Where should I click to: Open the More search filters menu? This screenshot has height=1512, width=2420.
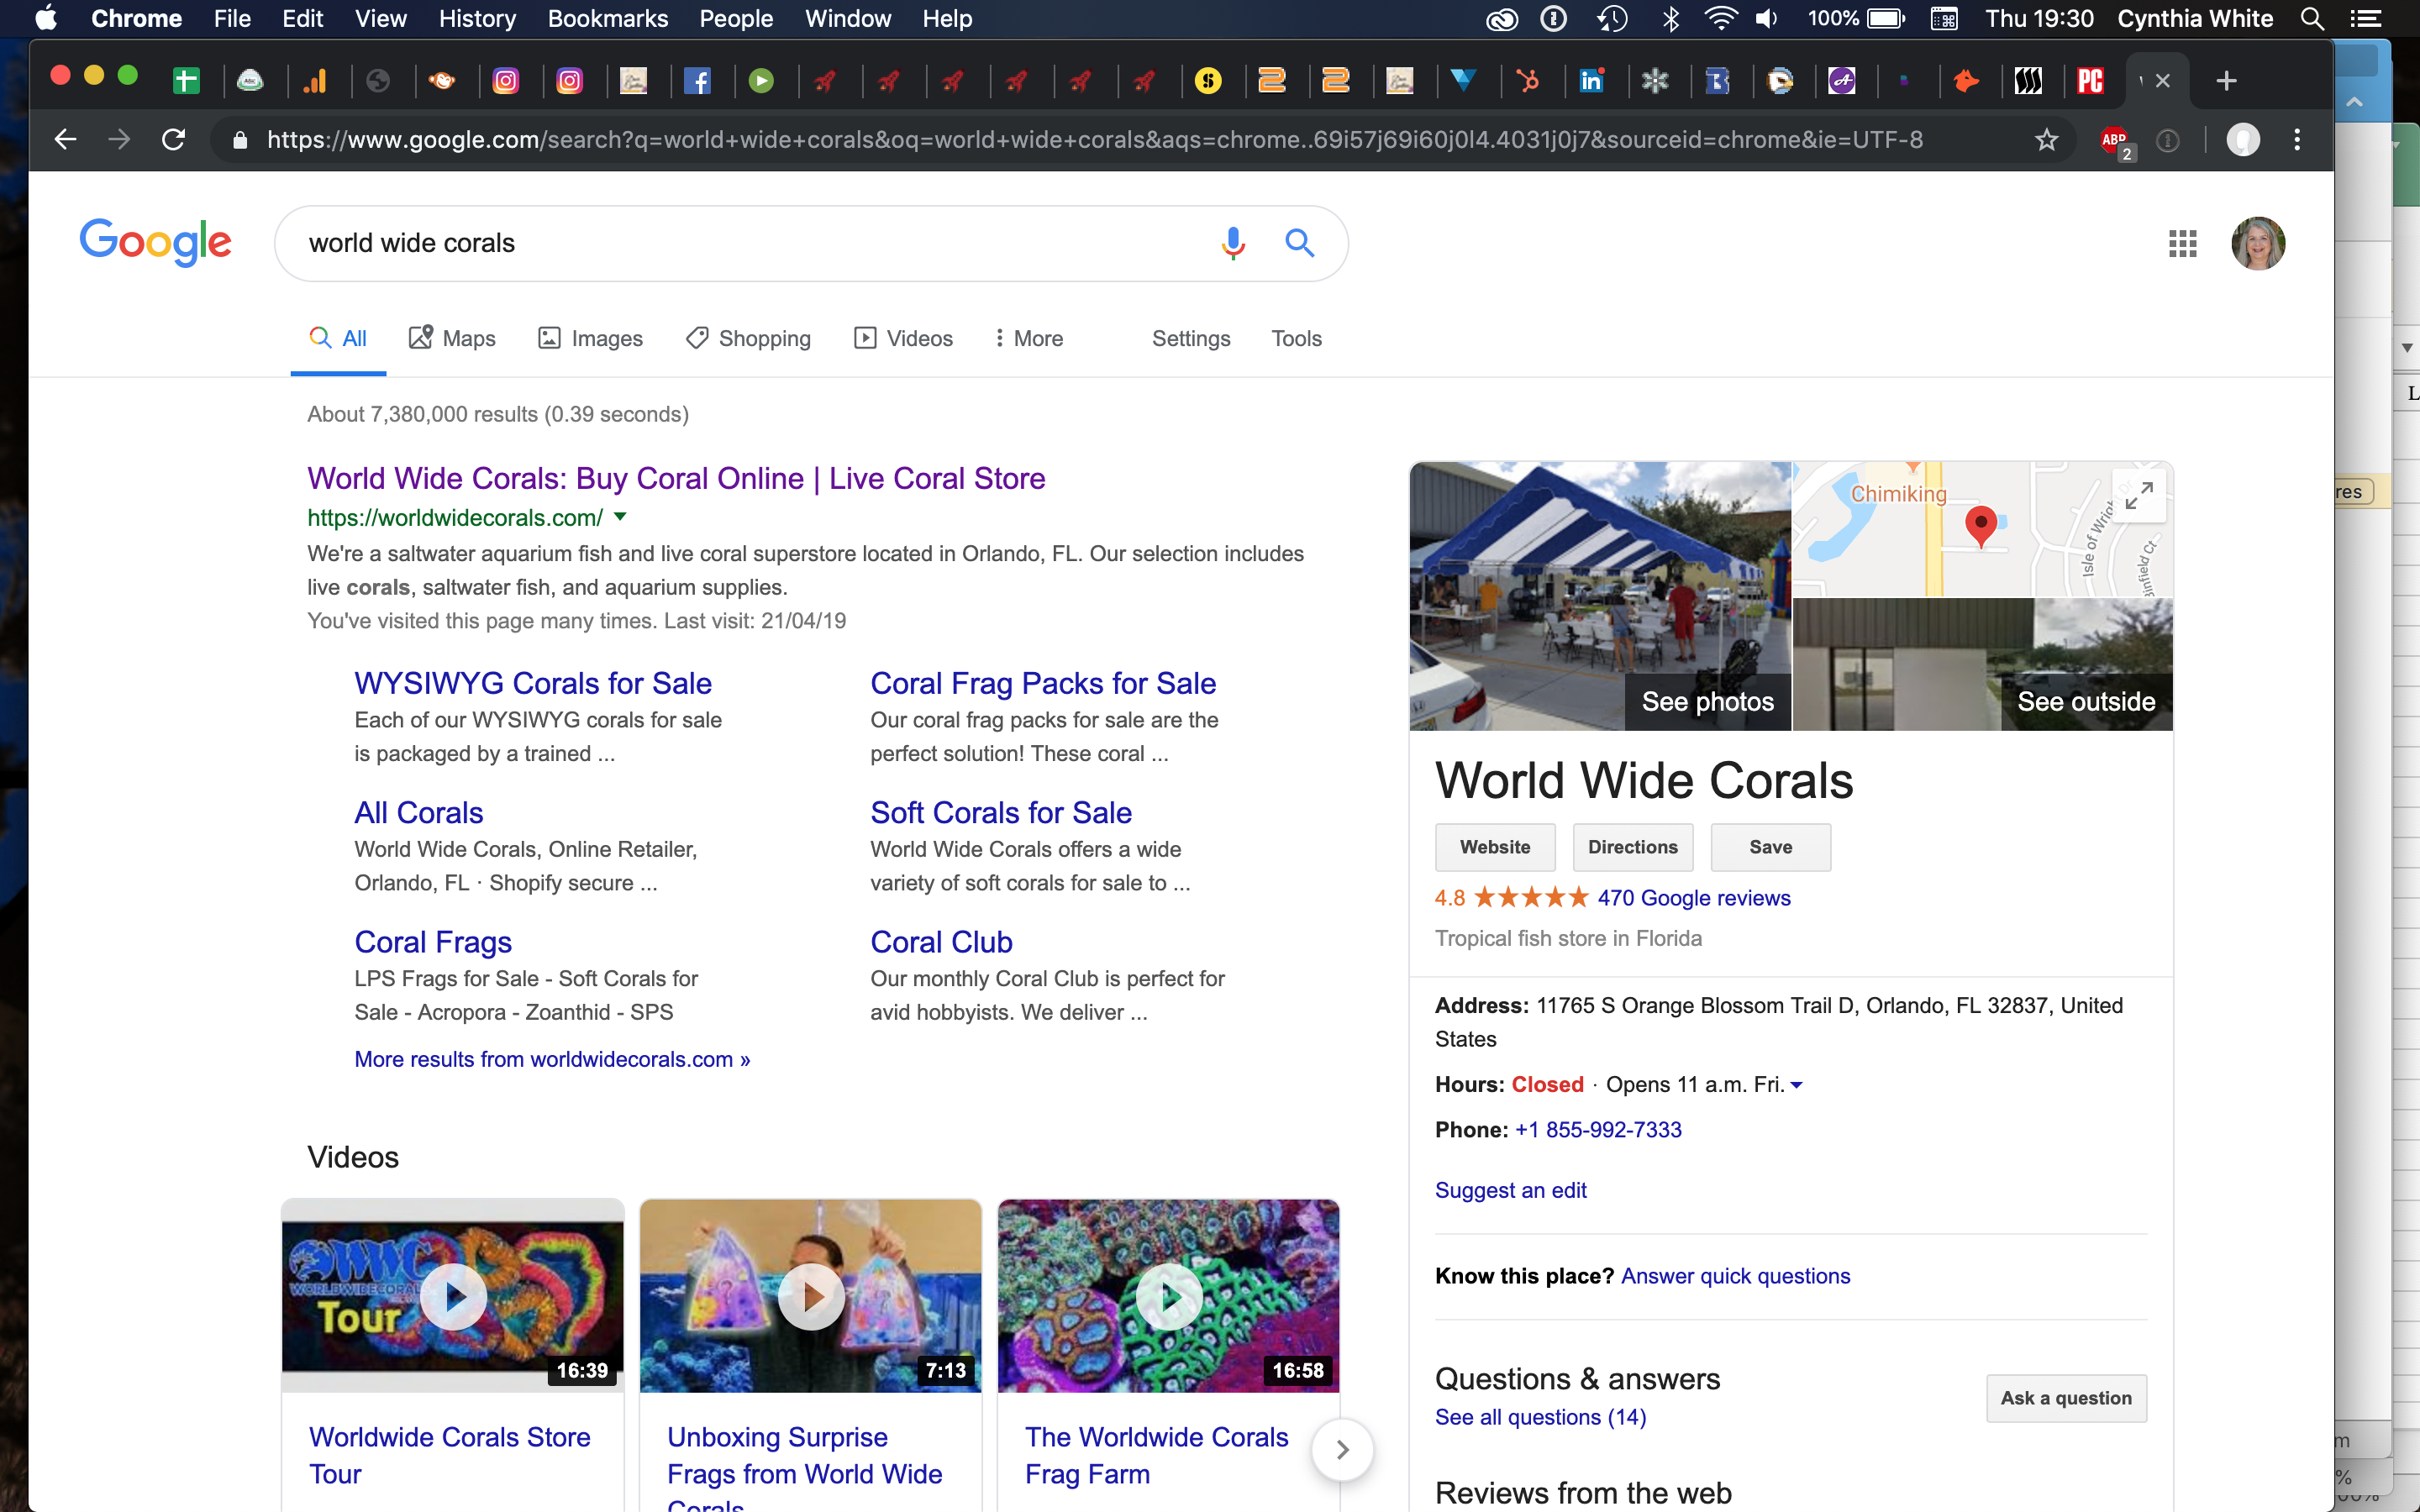coord(1028,338)
